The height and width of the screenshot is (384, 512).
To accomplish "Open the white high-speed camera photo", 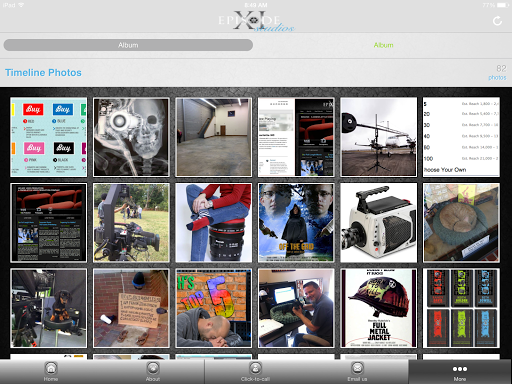I will [378, 223].
